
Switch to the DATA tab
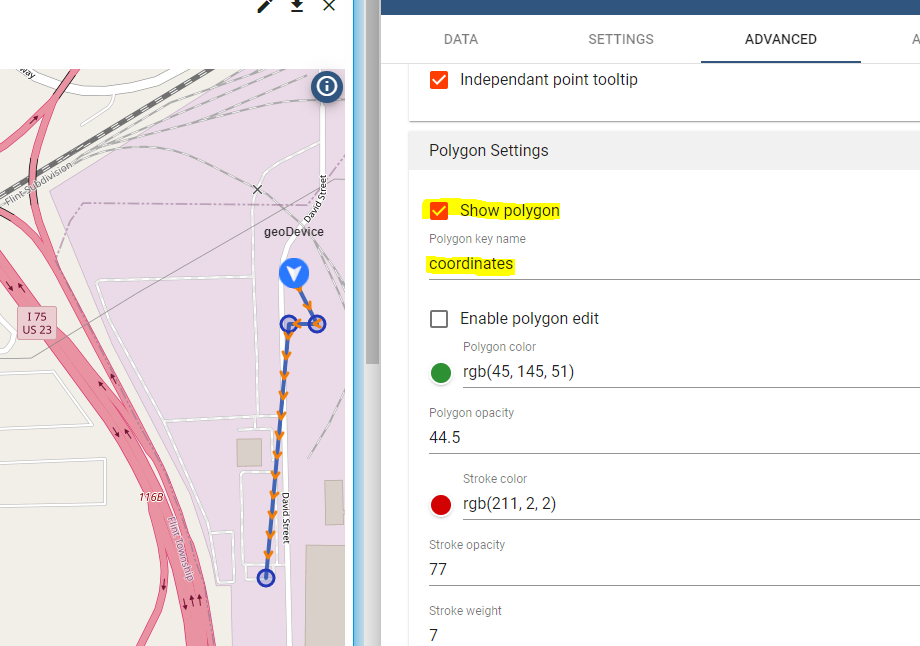pyautogui.click(x=461, y=39)
